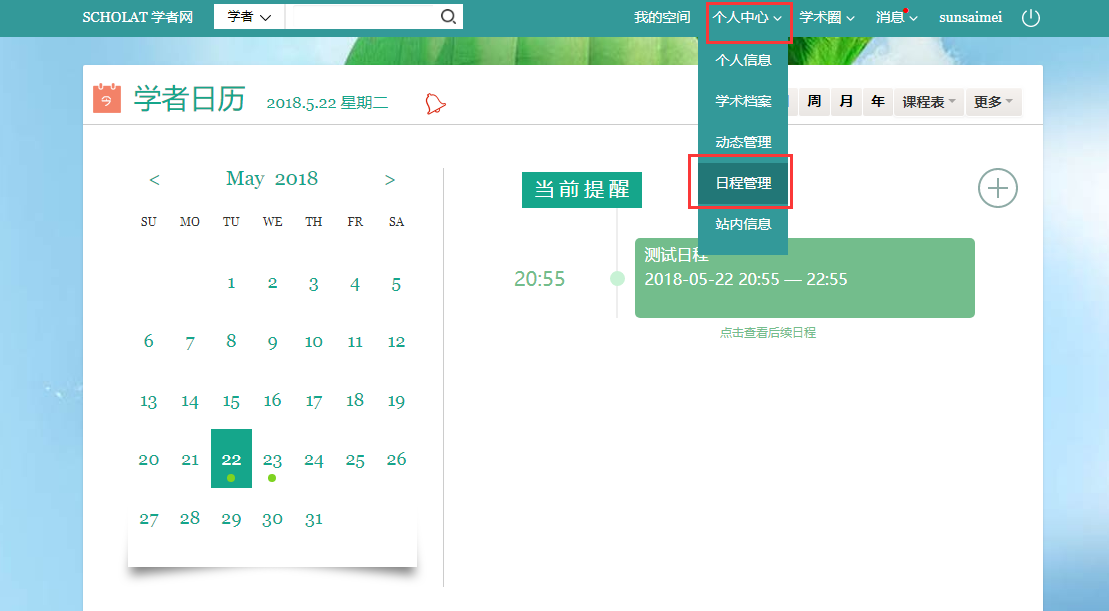Click the red reminder bell icon

[435, 103]
